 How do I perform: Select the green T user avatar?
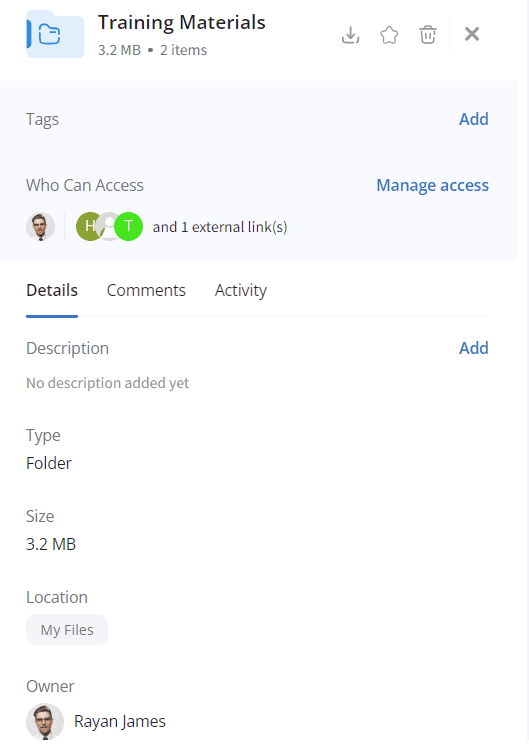(129, 226)
